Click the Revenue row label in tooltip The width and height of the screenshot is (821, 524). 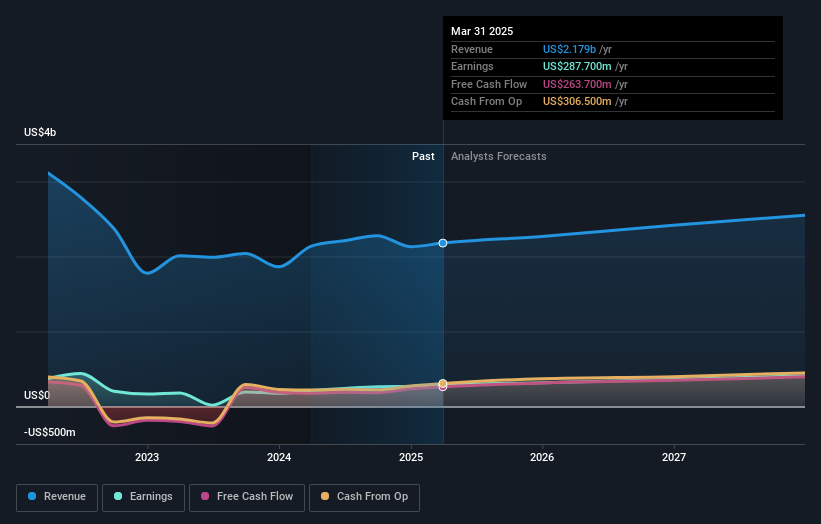472,49
